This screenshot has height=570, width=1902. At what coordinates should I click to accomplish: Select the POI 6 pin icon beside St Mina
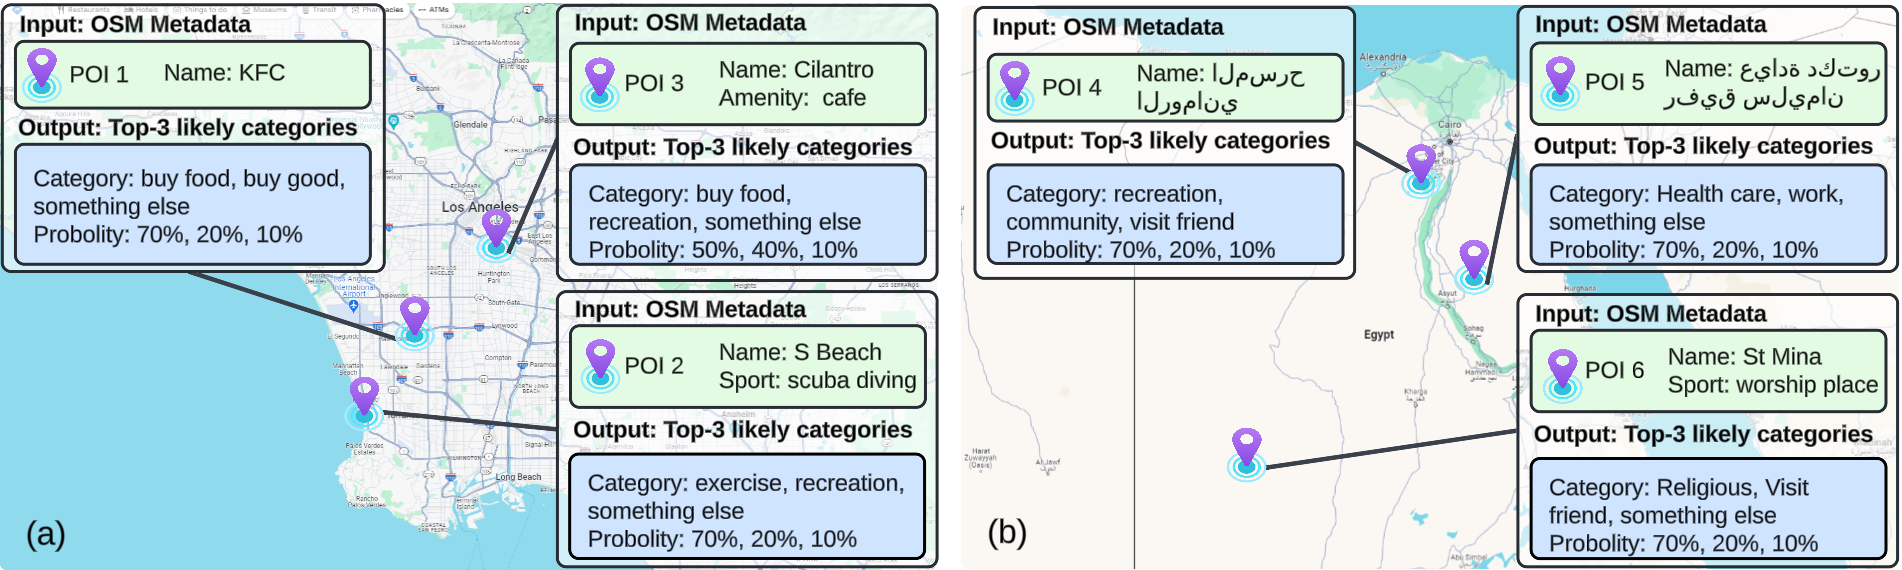pos(1562,373)
